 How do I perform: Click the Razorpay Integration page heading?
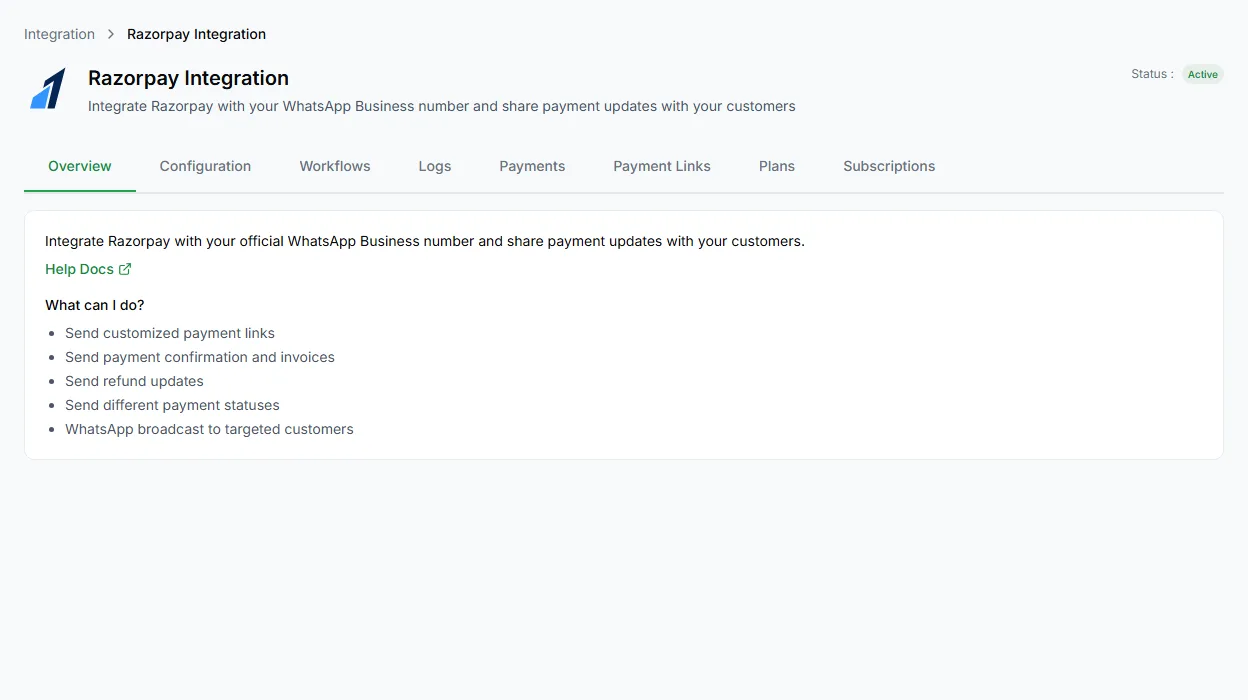pyautogui.click(x=188, y=78)
